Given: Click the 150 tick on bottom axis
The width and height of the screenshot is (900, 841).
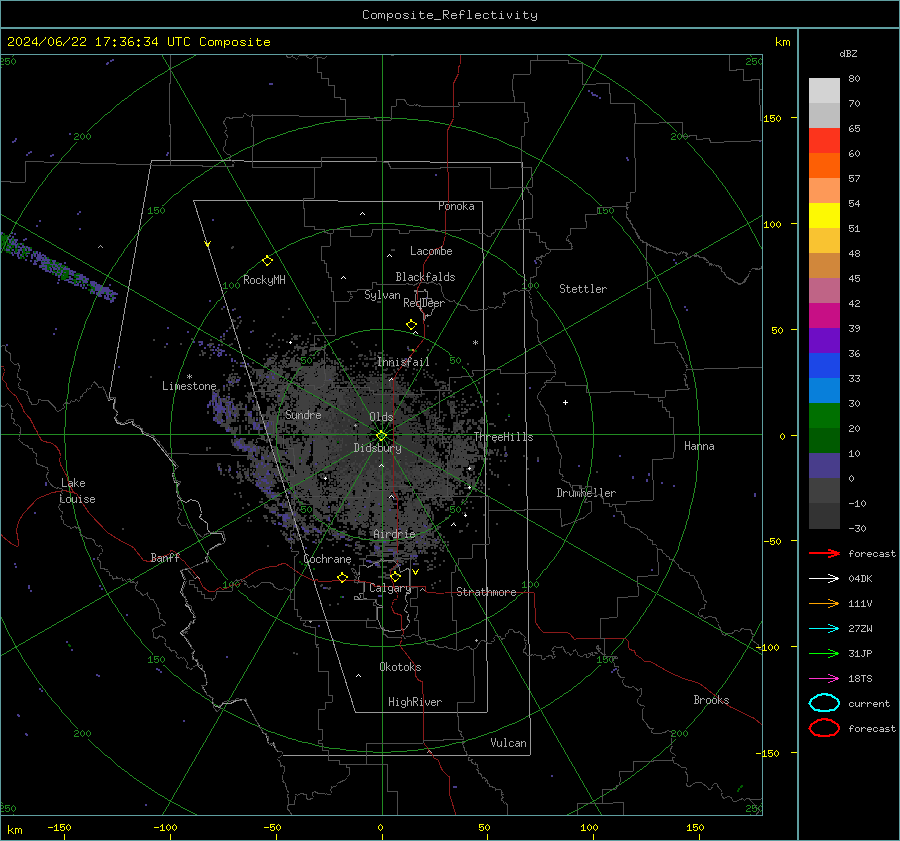Looking at the screenshot, I should tap(695, 827).
